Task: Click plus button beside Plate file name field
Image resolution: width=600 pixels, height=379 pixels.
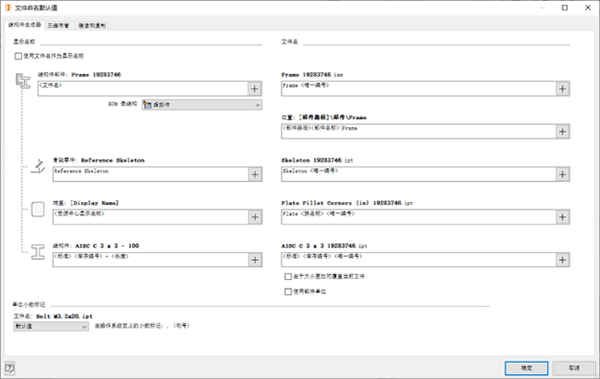Action: pos(562,217)
